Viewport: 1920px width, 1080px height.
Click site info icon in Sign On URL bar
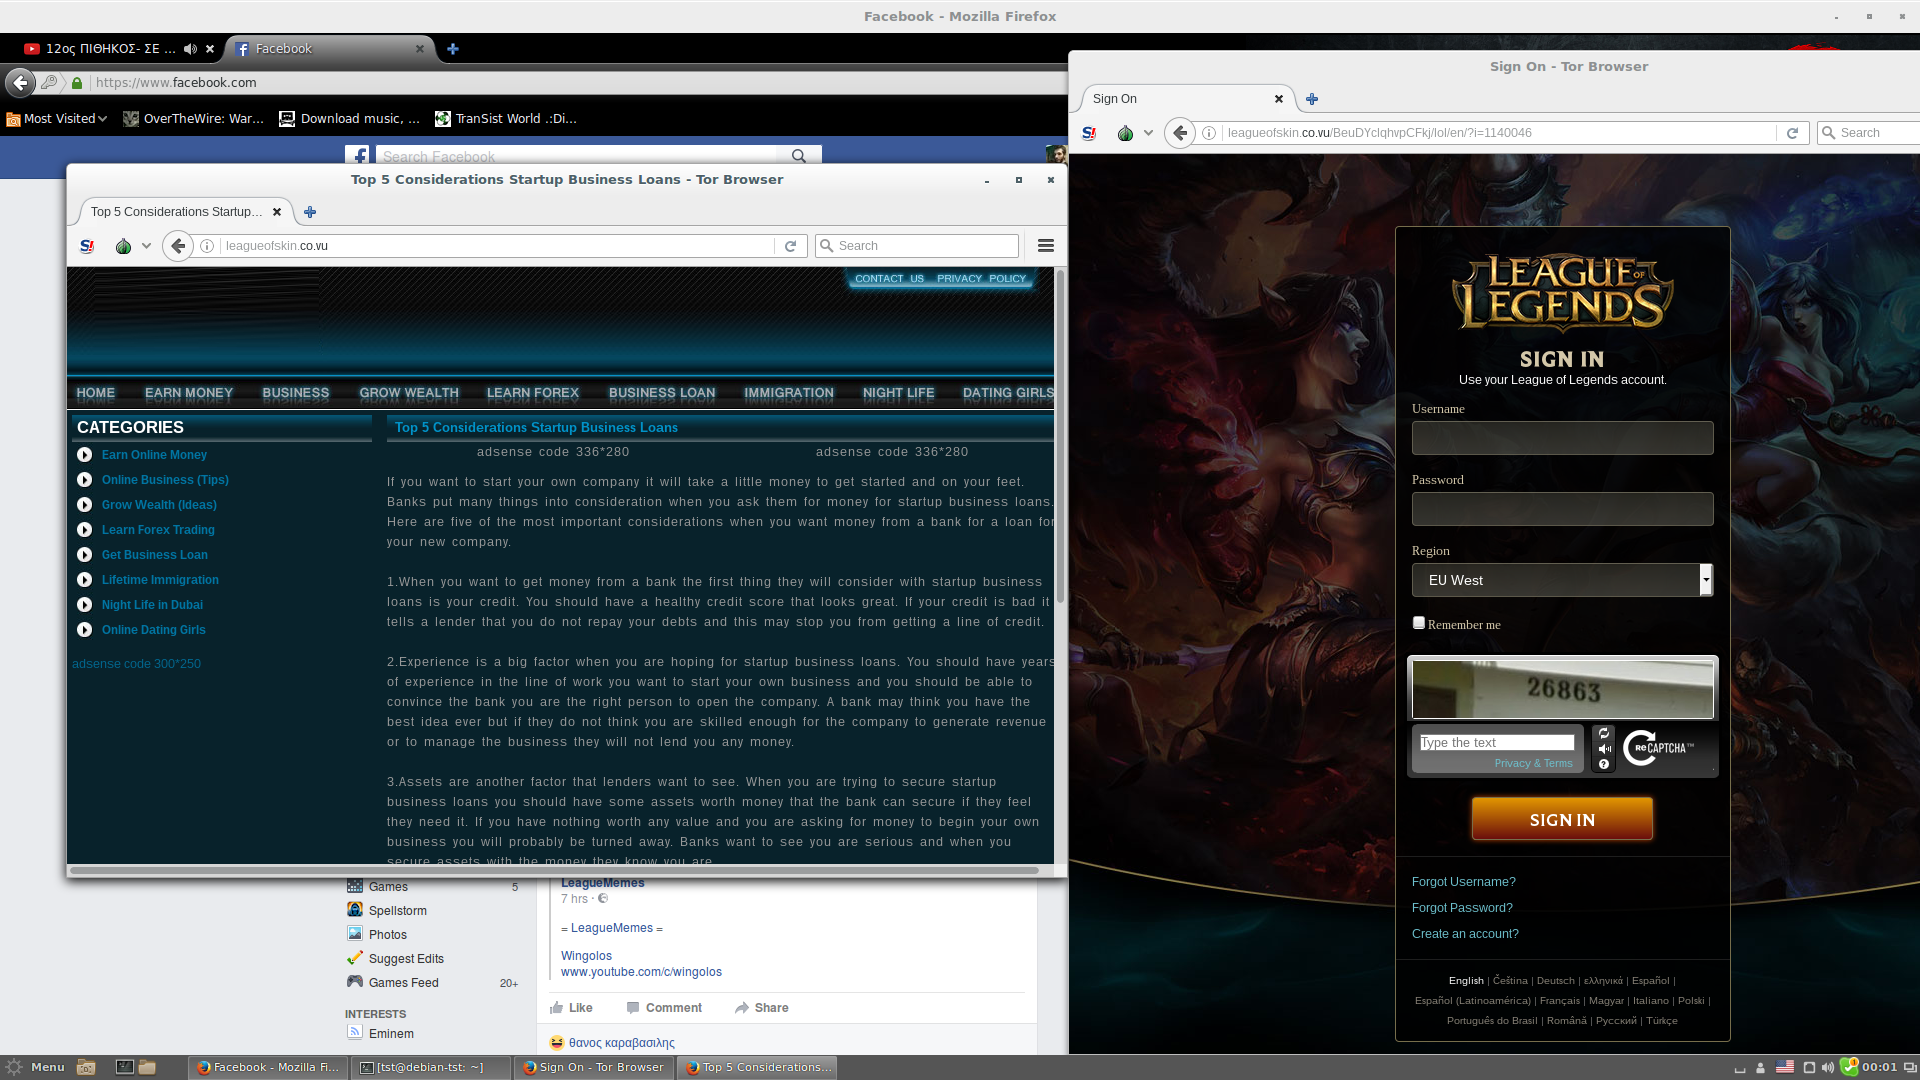coord(1209,133)
